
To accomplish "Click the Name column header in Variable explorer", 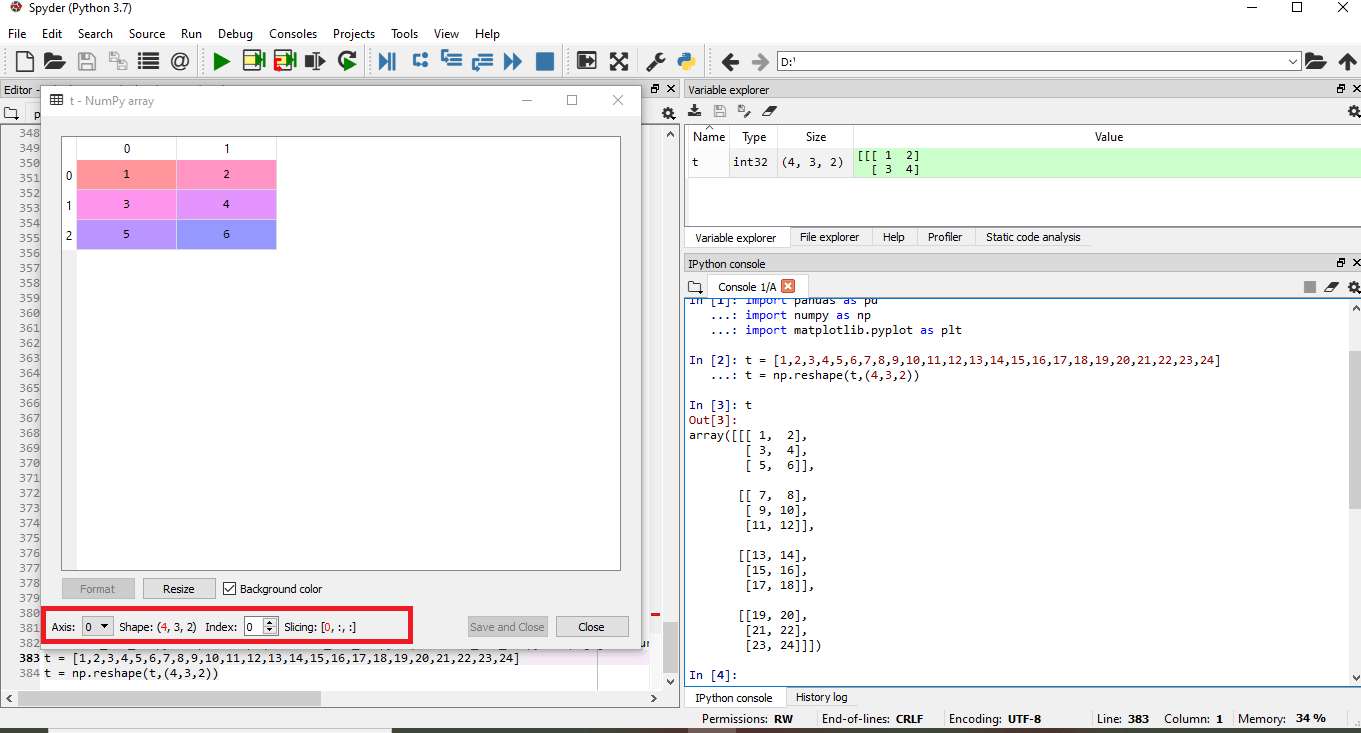I will click(709, 137).
